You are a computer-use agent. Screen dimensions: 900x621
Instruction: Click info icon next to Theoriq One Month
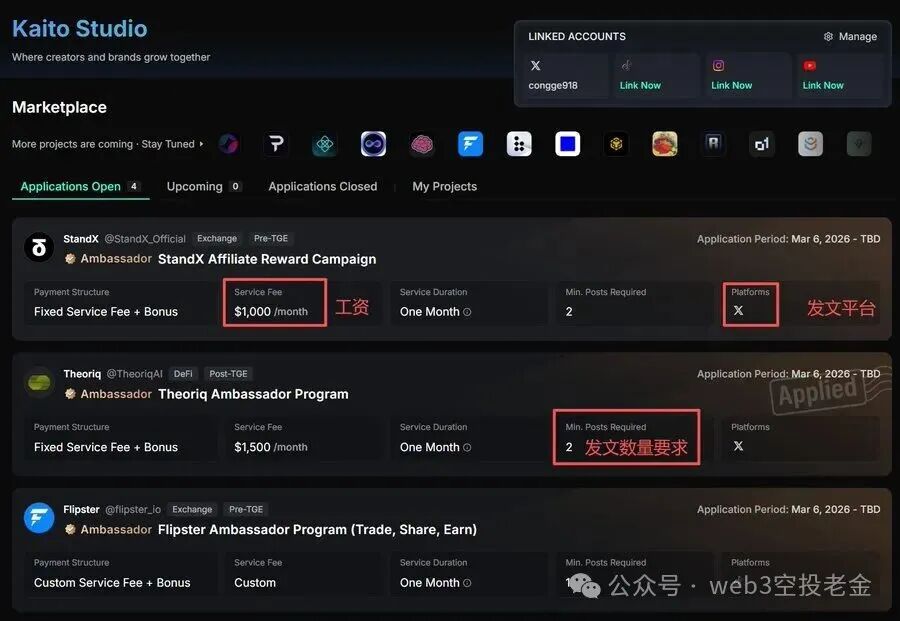point(467,448)
